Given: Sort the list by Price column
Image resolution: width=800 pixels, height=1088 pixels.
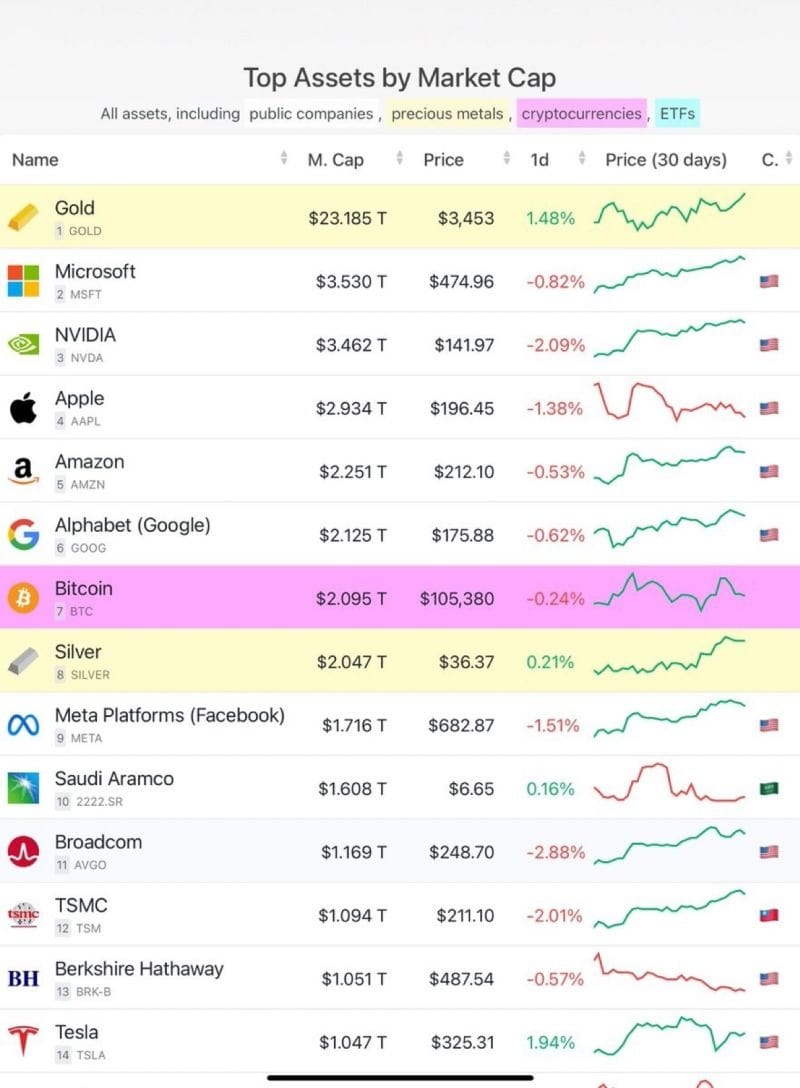Looking at the screenshot, I should click(x=443, y=160).
